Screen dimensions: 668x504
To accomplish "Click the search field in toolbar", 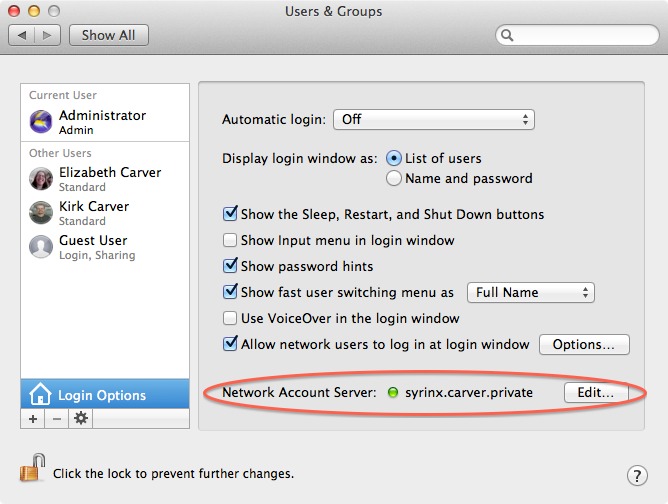I will click(x=580, y=35).
